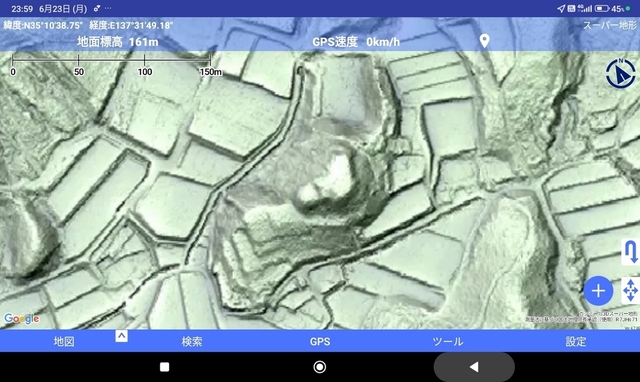Tap the 150m scale bar label
The height and width of the screenshot is (382, 640).
(x=211, y=72)
